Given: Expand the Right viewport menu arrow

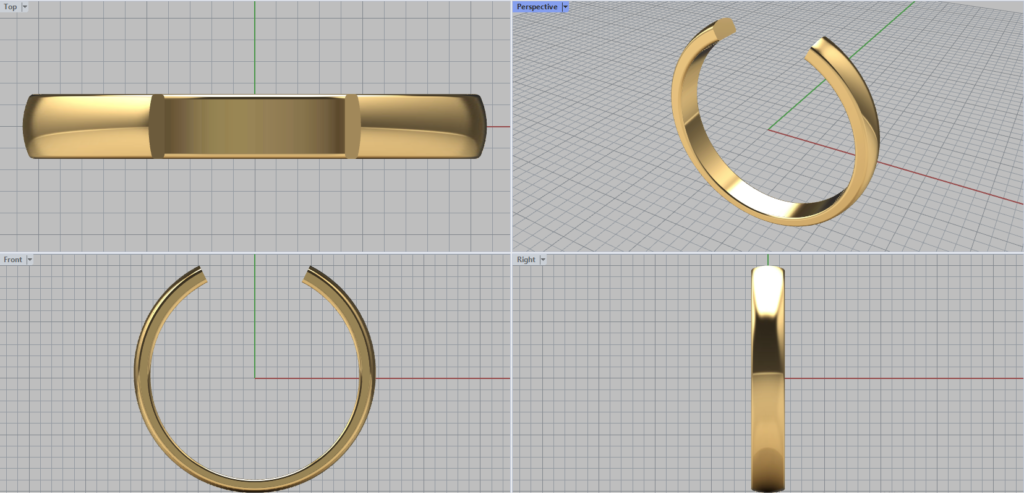Looking at the screenshot, I should pyautogui.click(x=543, y=259).
